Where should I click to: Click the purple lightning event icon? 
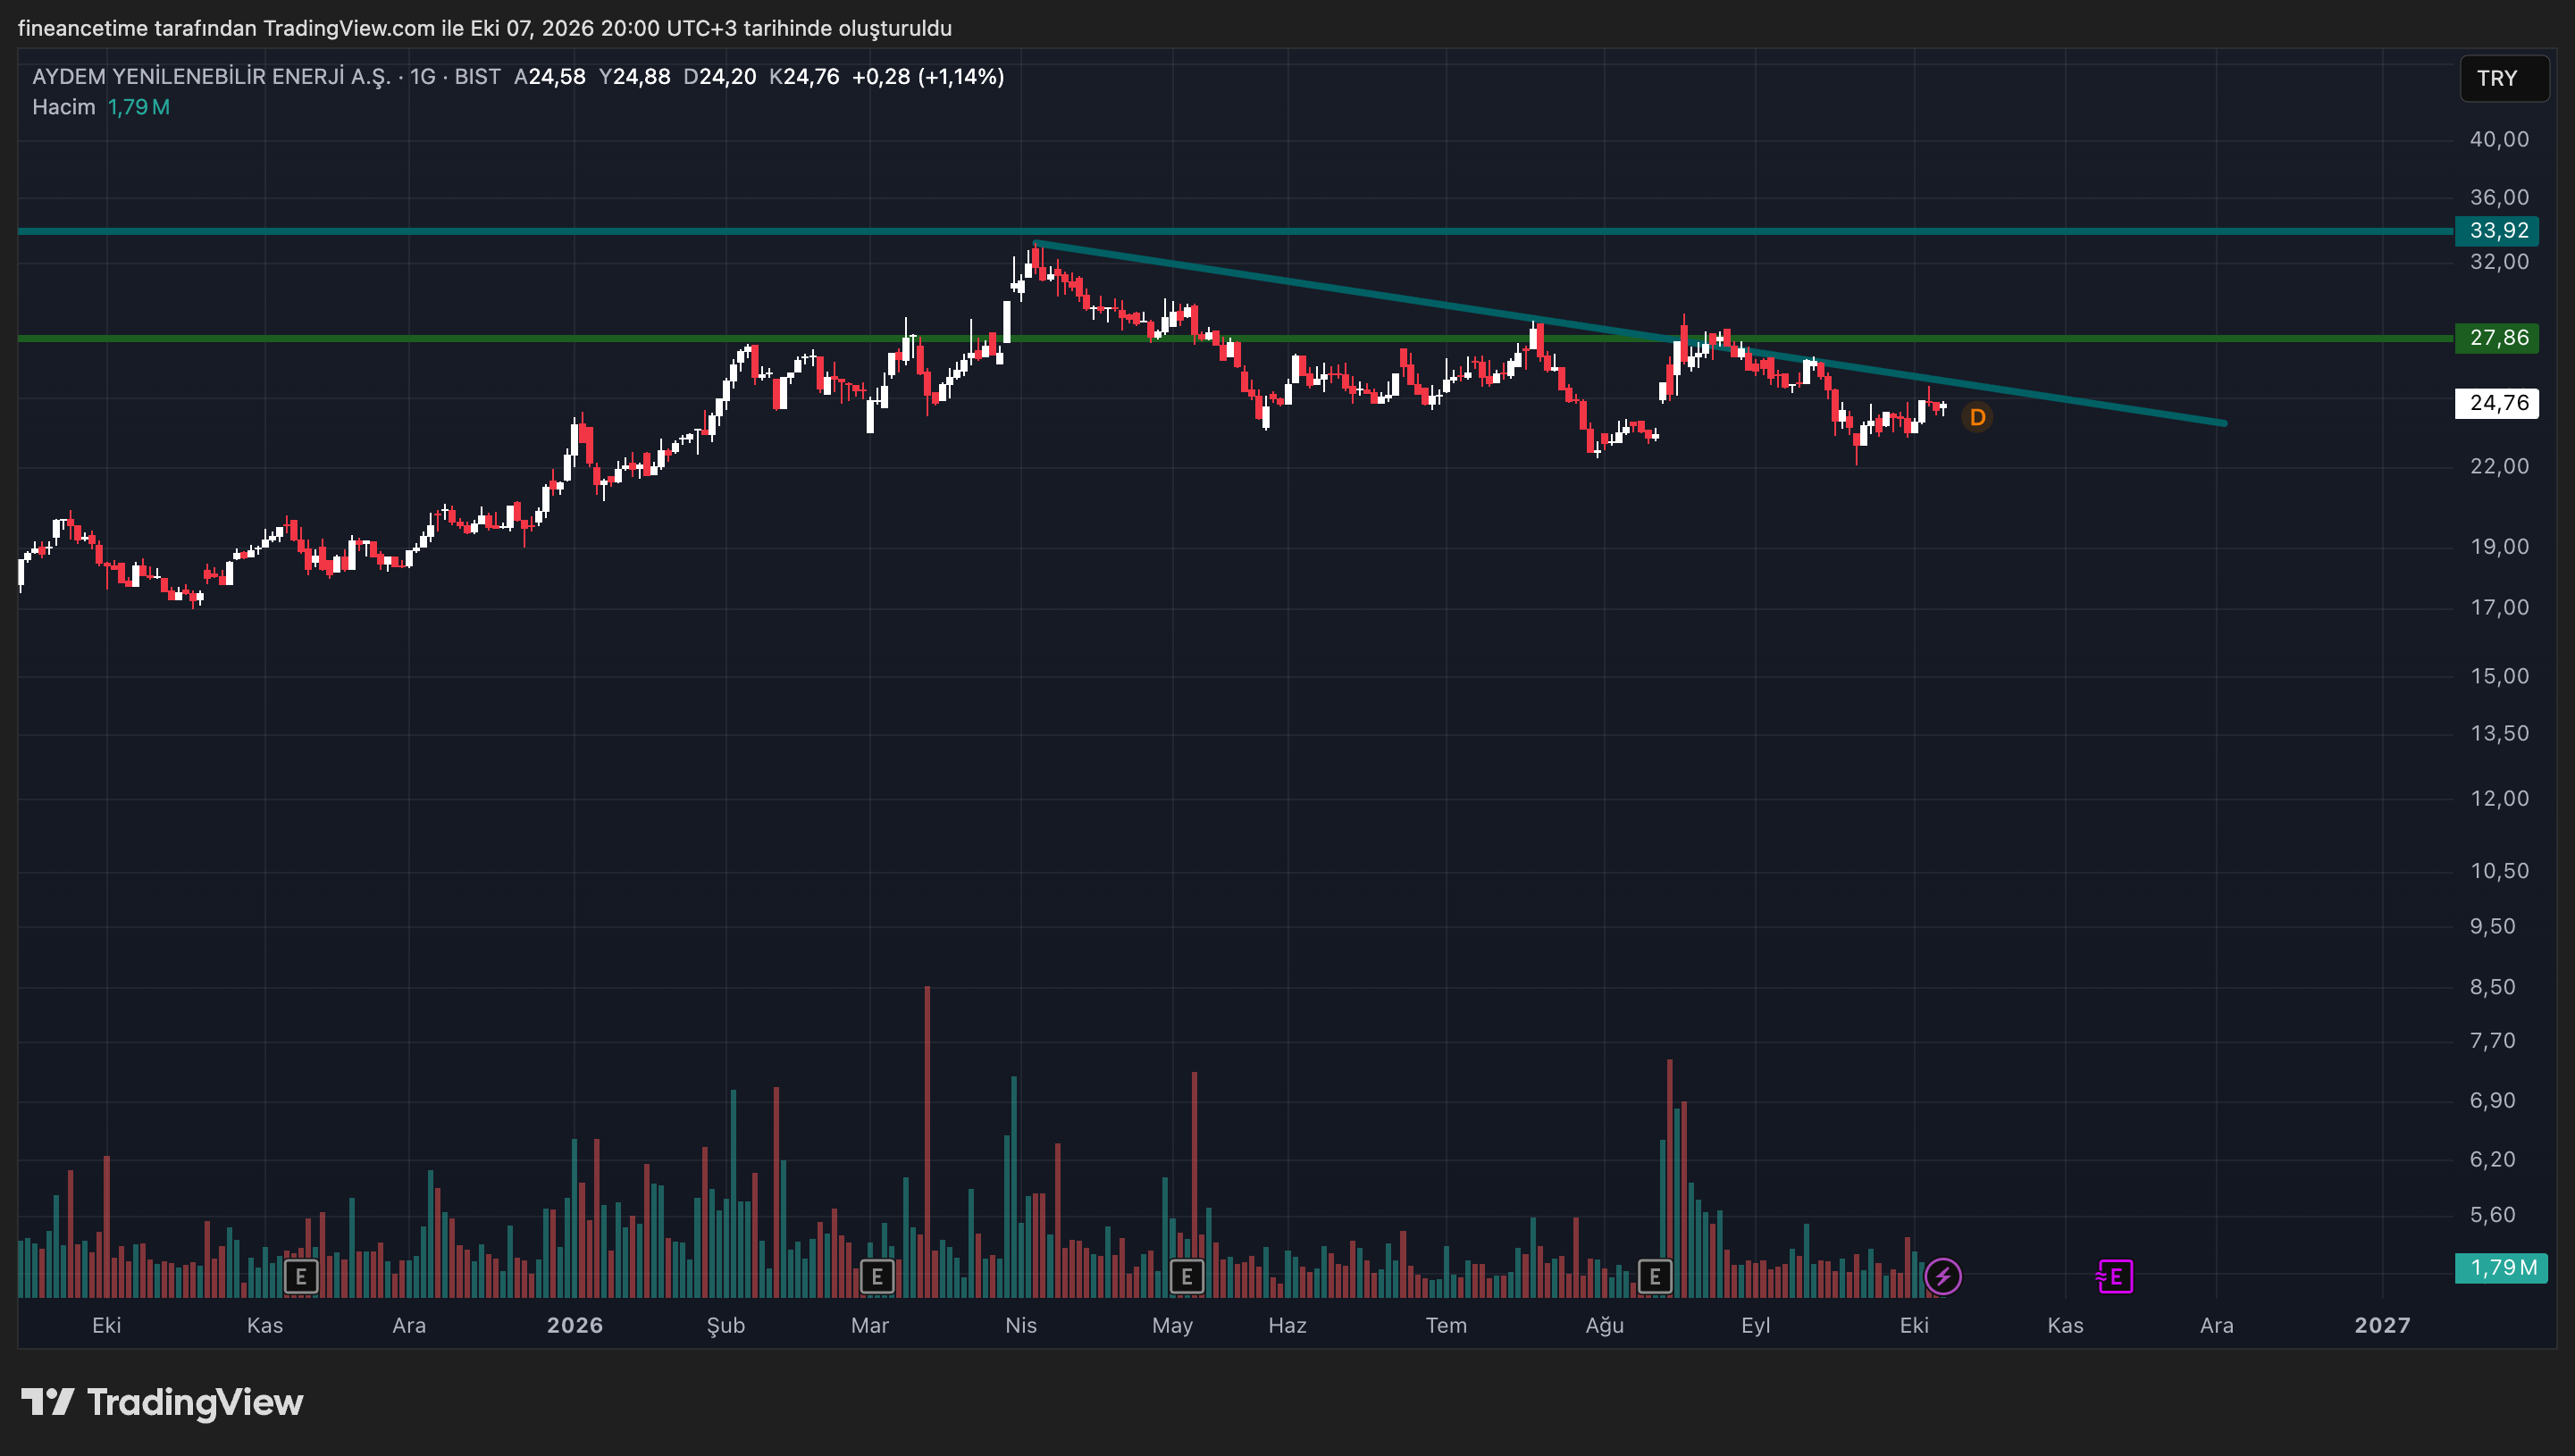tap(1943, 1277)
